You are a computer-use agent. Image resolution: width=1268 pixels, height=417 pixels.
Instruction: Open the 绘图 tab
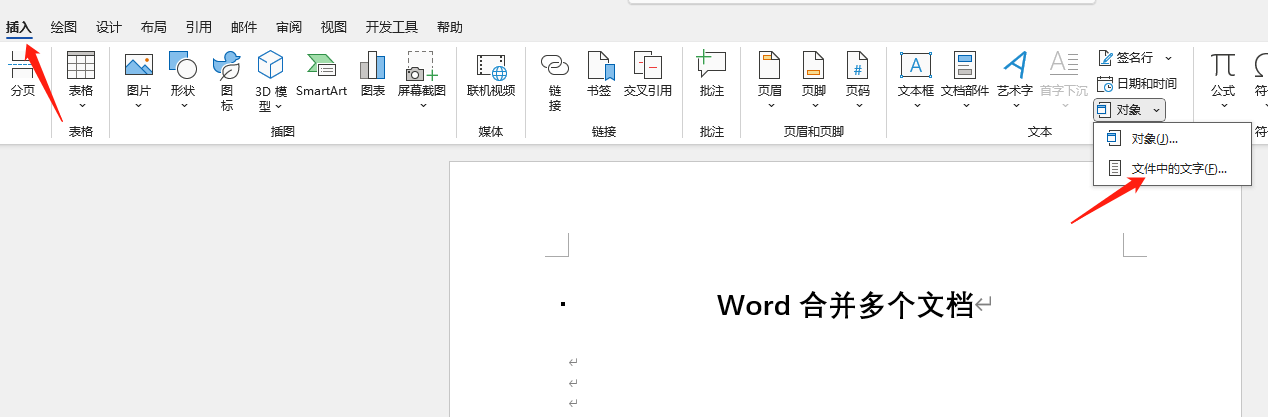(64, 28)
